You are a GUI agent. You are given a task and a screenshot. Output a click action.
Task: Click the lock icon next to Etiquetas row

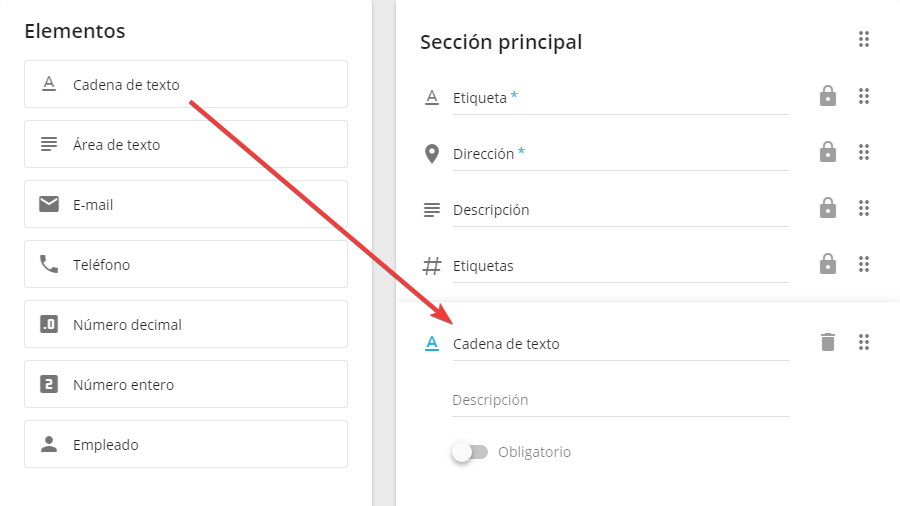(x=827, y=264)
